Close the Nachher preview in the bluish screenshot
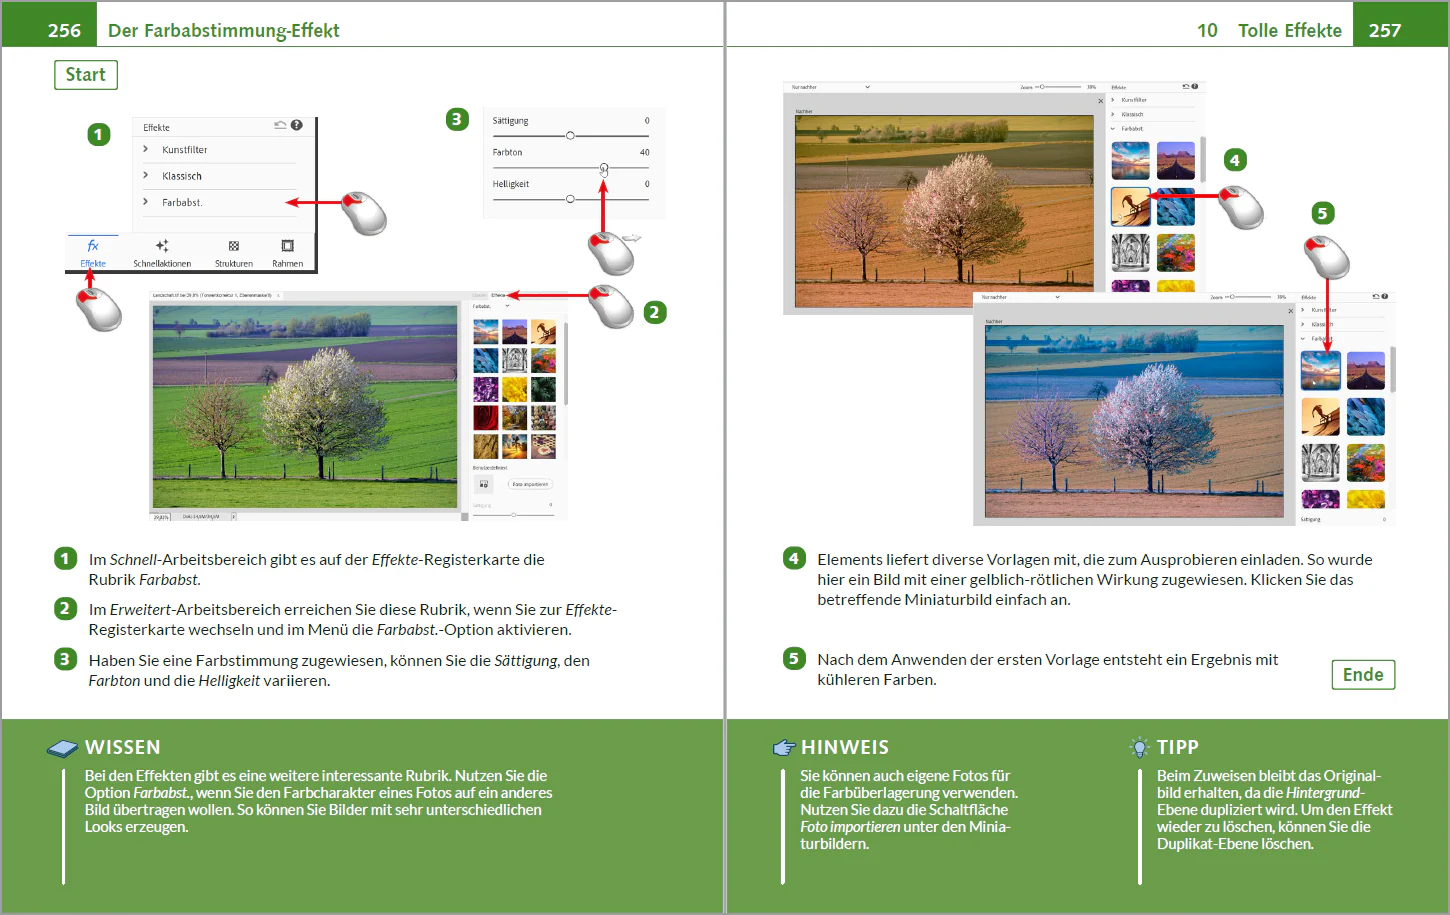Image resolution: width=1450 pixels, height=915 pixels. click(1290, 311)
